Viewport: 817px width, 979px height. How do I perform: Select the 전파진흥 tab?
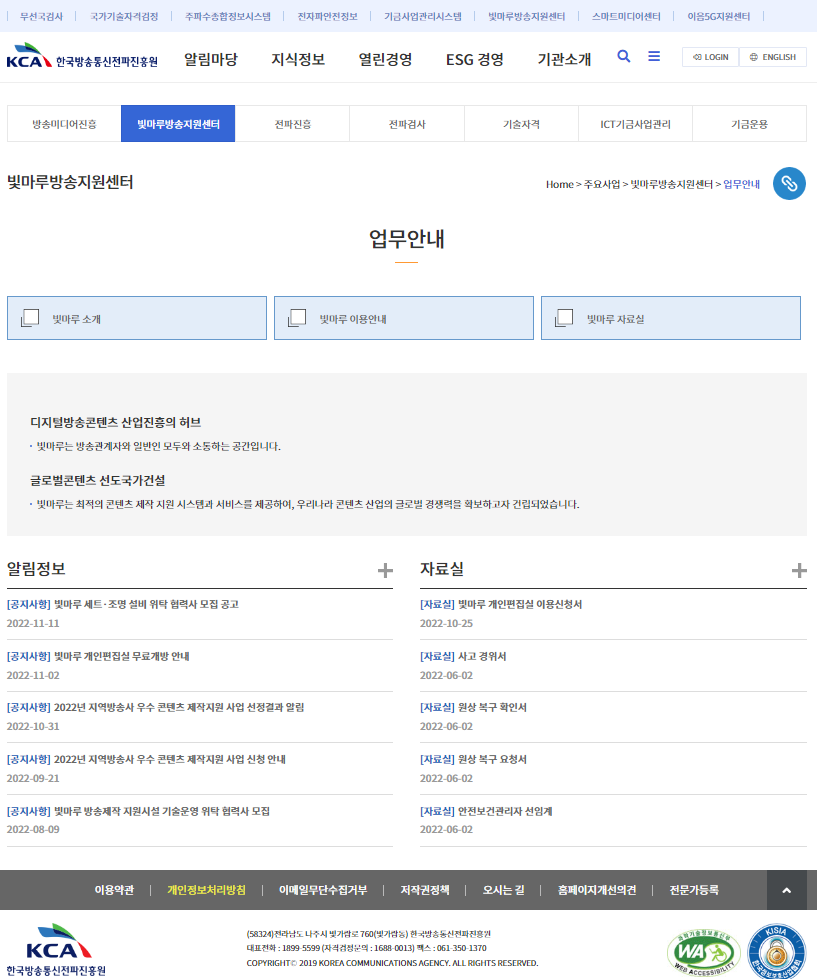pos(293,124)
